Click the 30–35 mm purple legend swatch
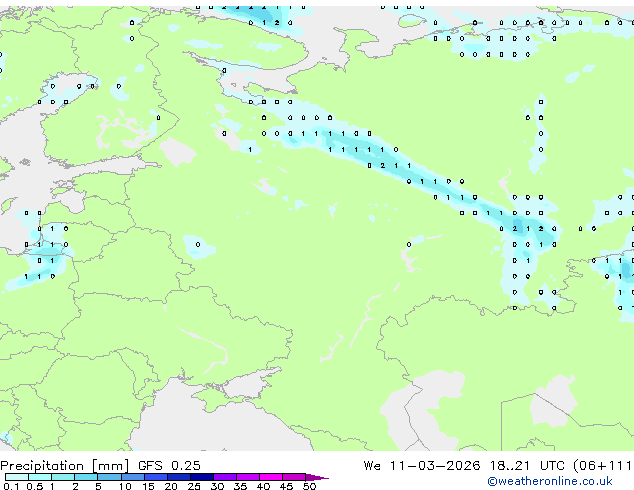Image resolution: width=634 pixels, height=490 pixels. 225,477
